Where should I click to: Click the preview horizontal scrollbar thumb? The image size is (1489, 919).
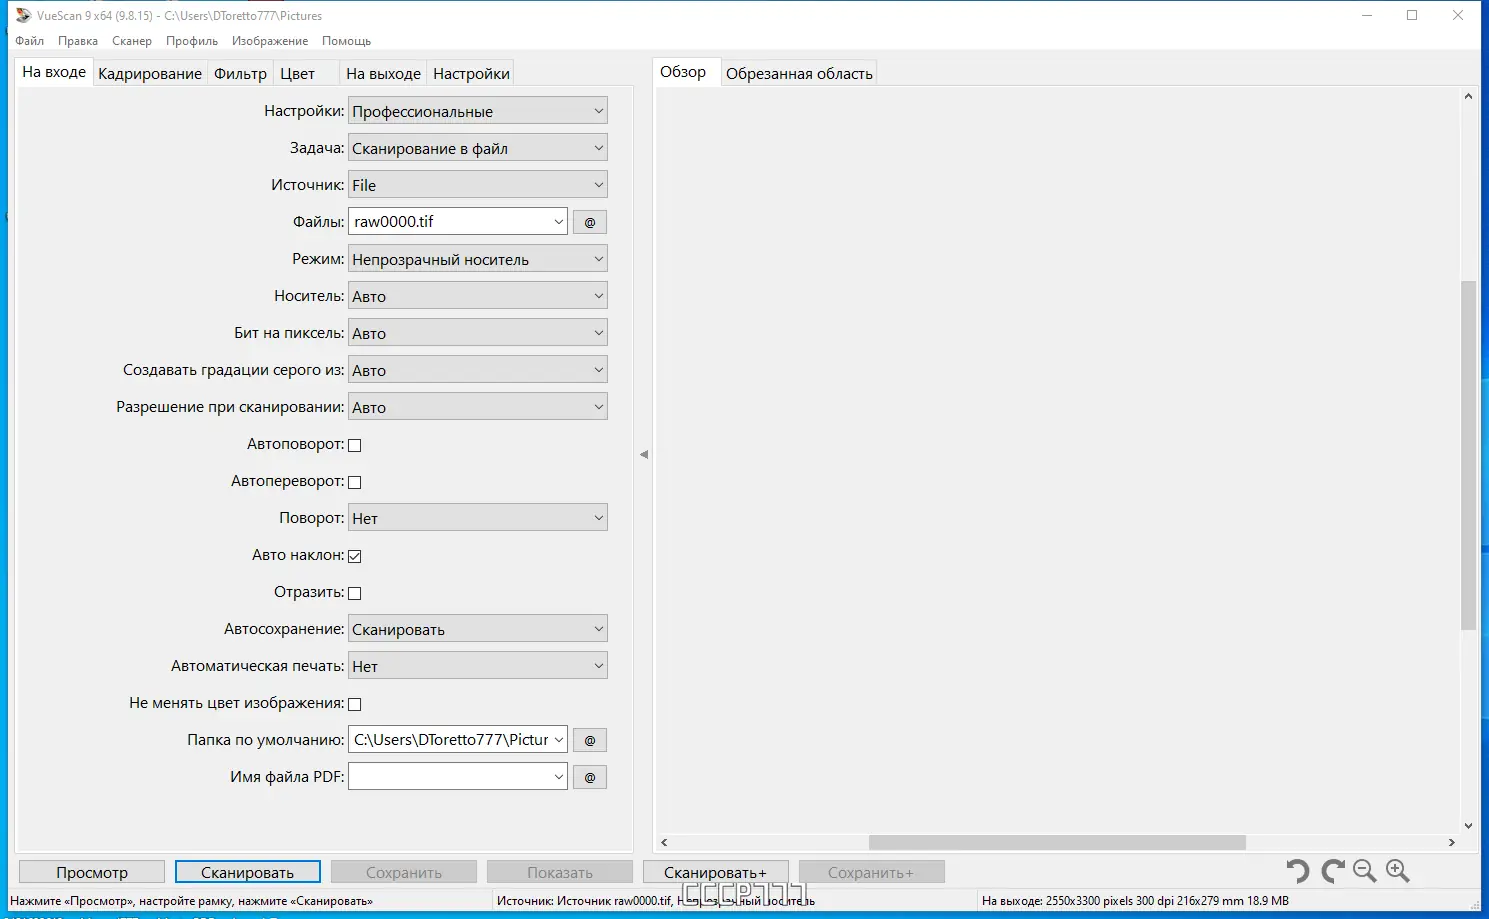pos(1057,842)
